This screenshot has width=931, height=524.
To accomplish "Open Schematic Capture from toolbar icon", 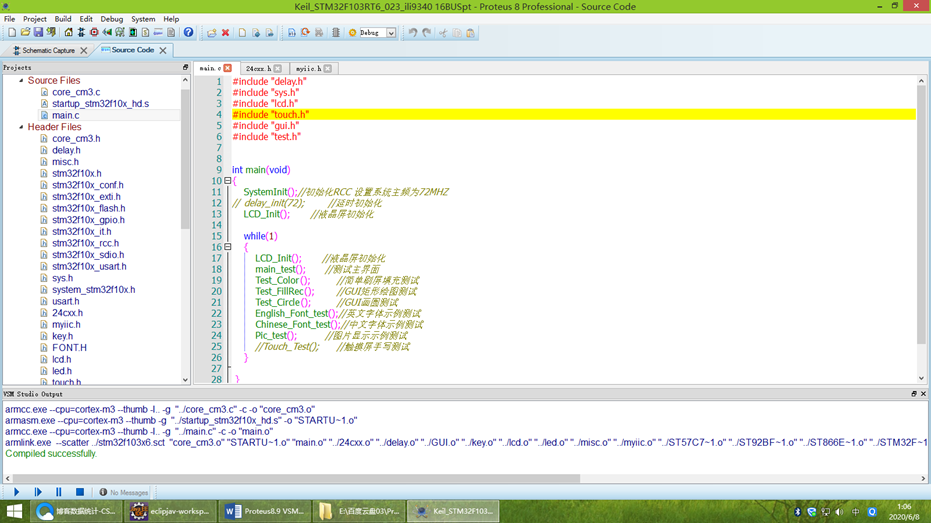I will tap(81, 33).
